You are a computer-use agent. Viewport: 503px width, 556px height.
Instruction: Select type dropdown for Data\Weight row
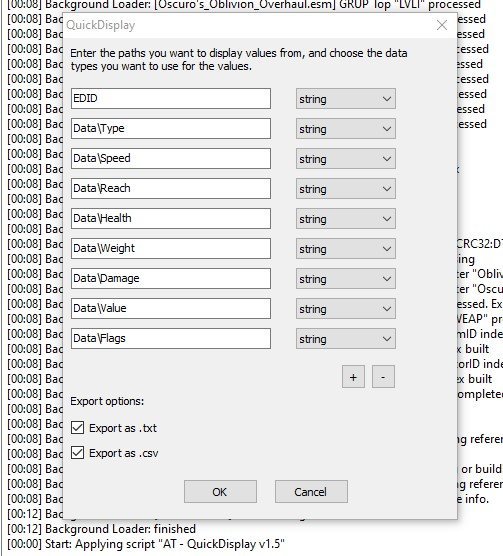click(x=346, y=248)
